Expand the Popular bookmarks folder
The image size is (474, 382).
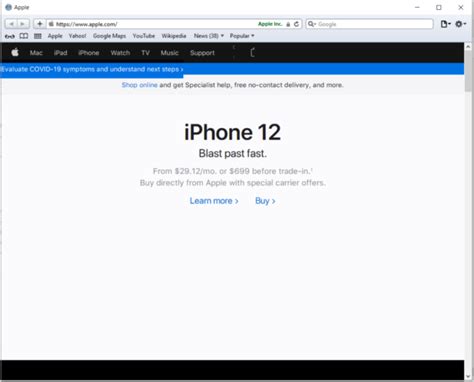click(242, 36)
